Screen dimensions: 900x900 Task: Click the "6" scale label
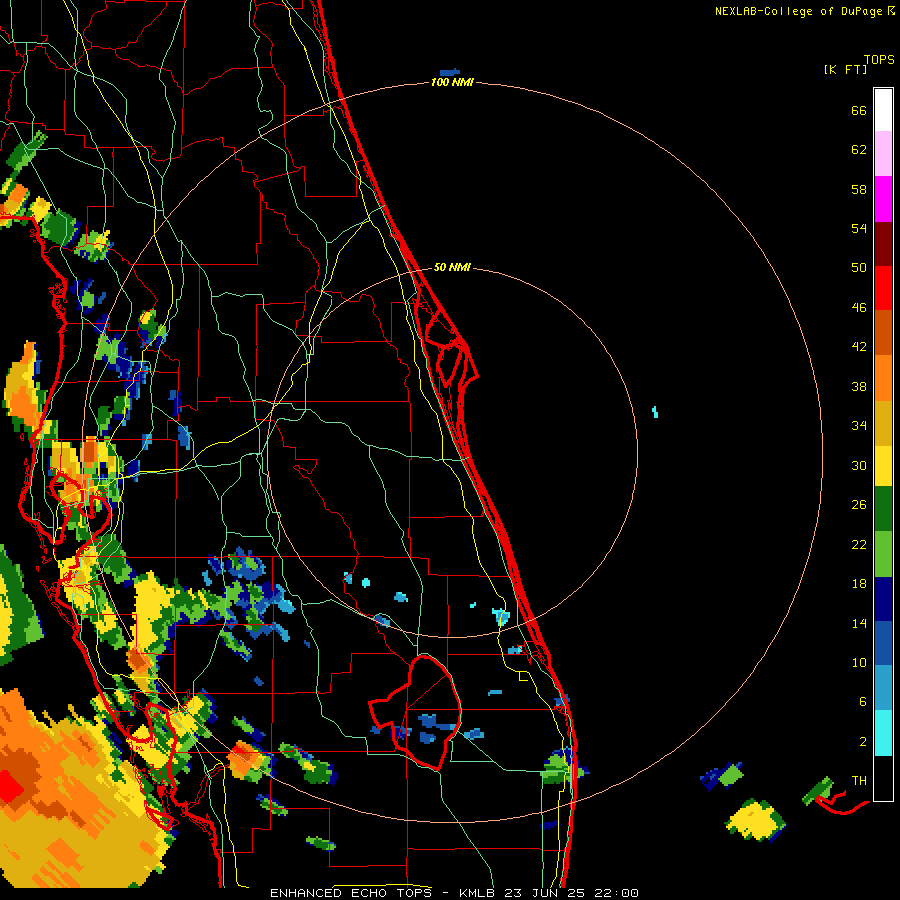coord(862,702)
